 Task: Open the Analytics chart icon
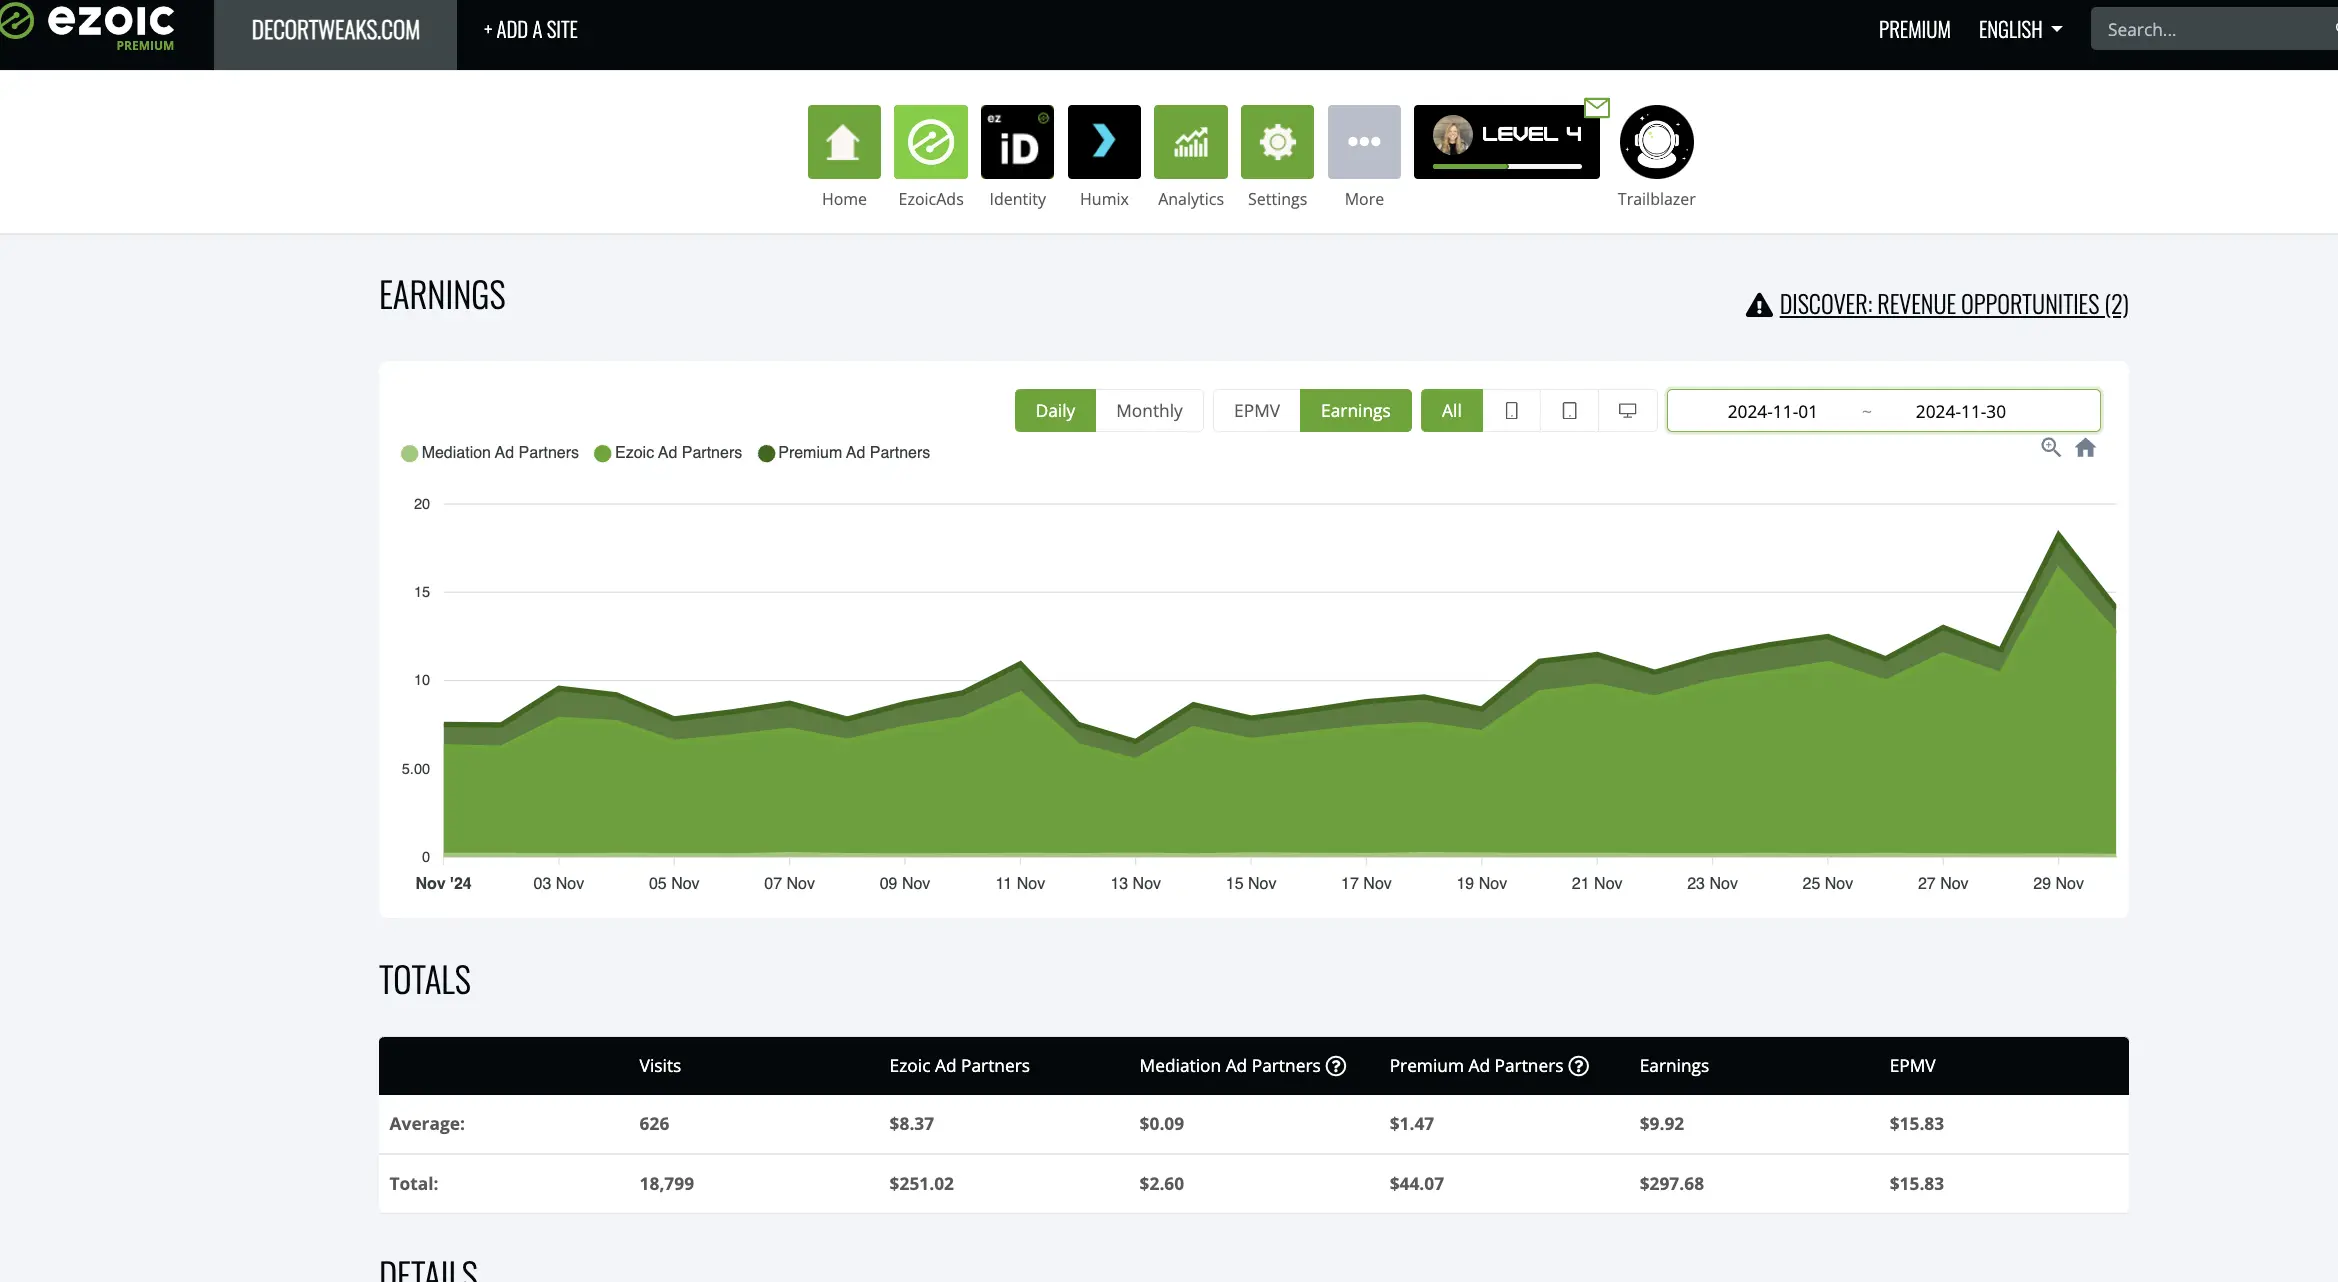point(1191,142)
